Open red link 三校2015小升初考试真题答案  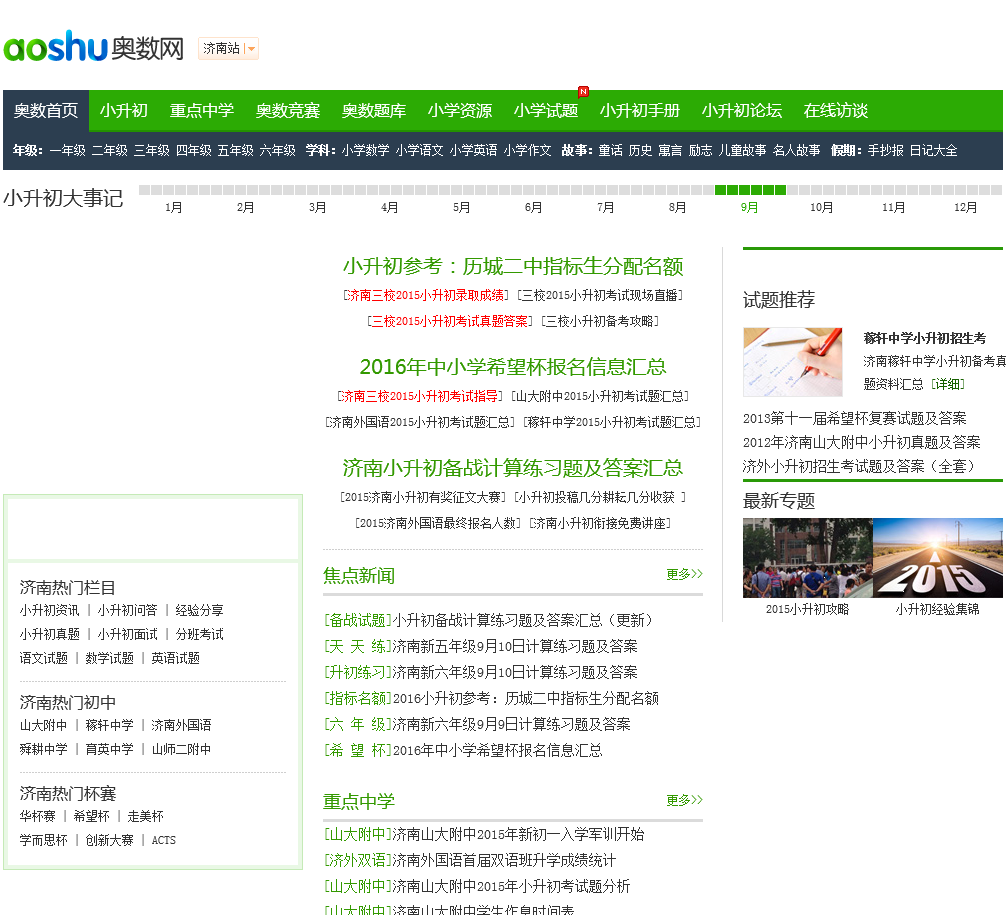pyautogui.click(x=450, y=321)
